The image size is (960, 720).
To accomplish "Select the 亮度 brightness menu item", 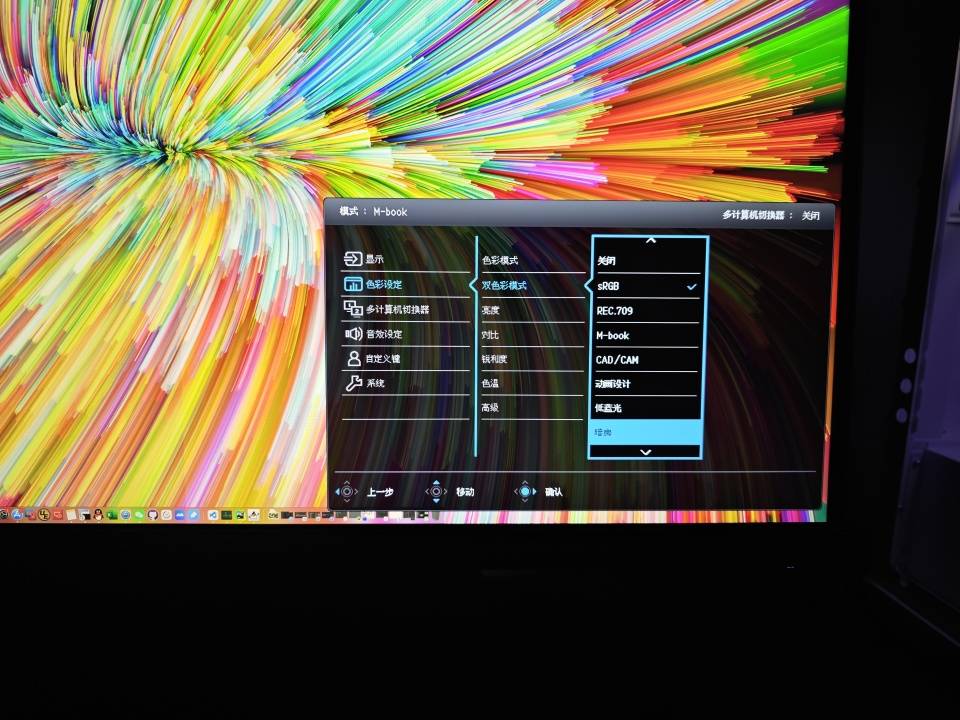I will (x=490, y=311).
